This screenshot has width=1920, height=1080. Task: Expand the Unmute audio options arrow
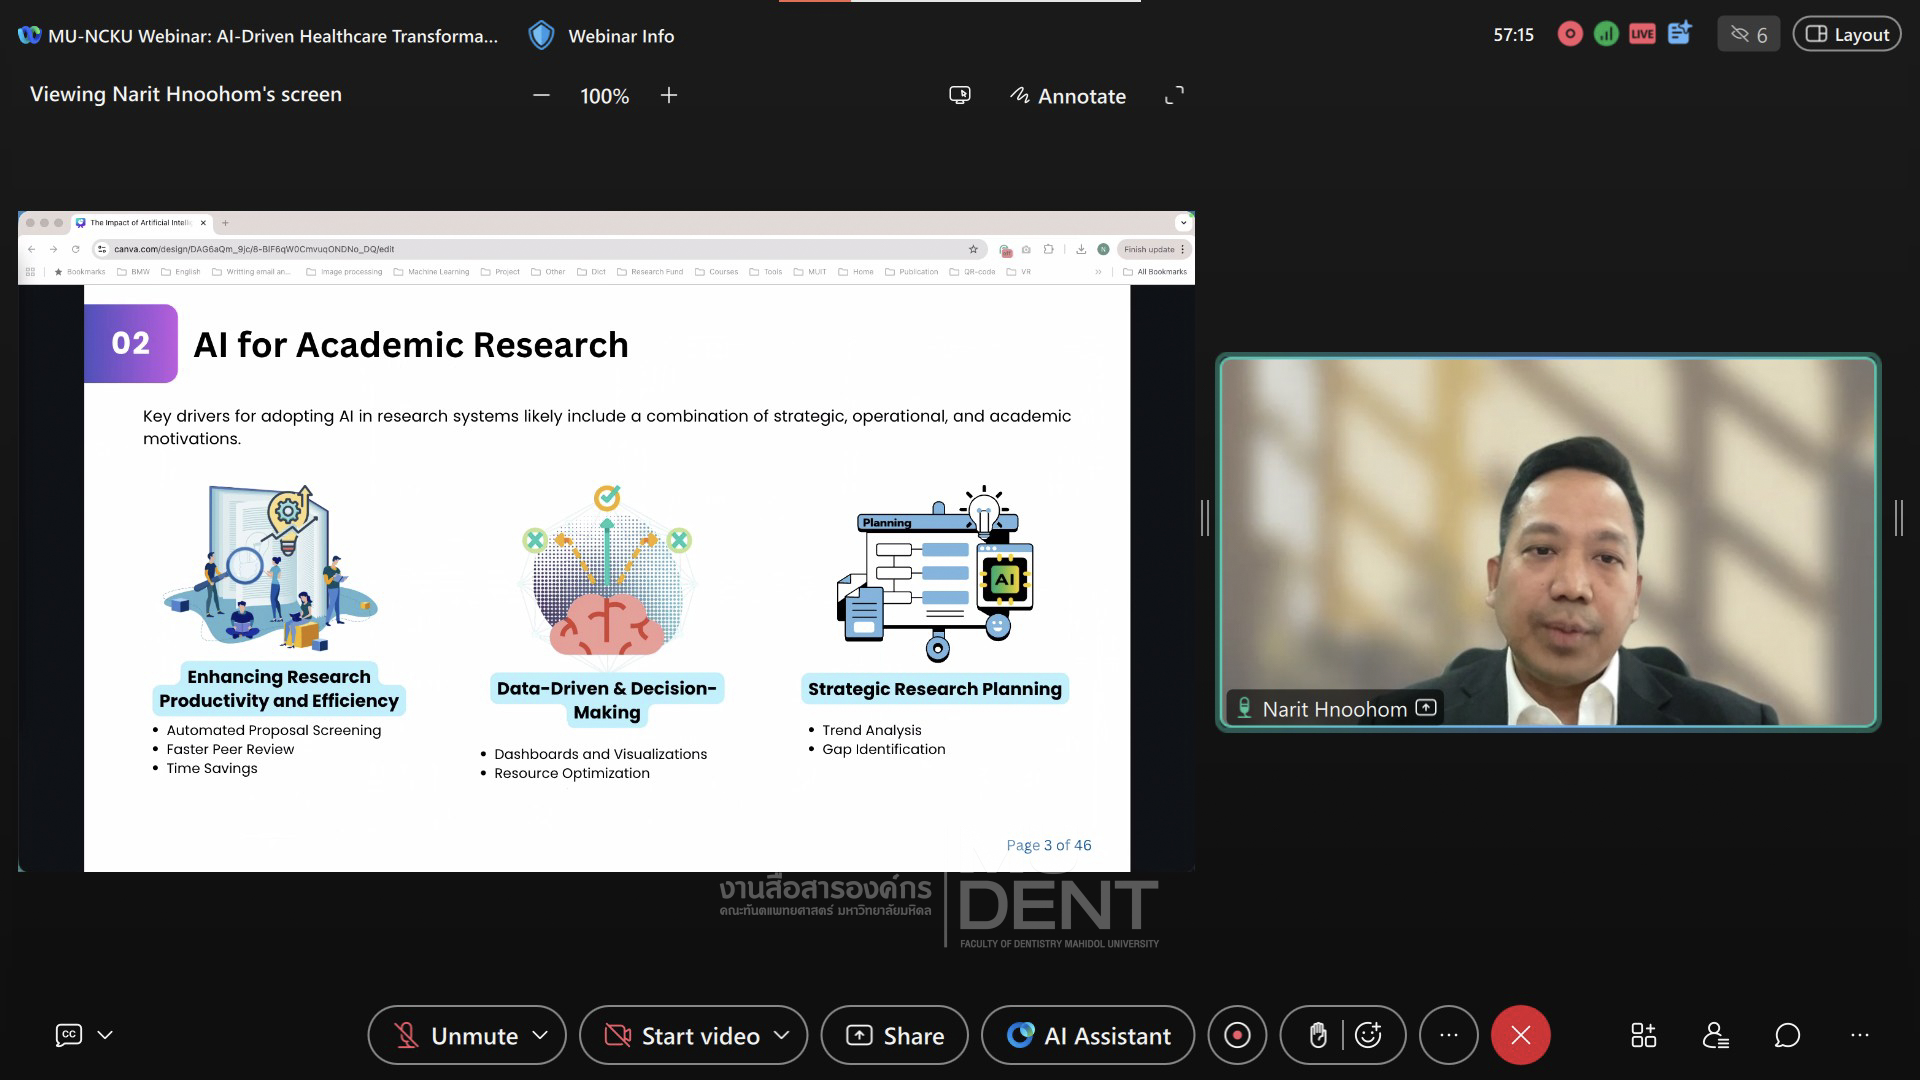[x=541, y=1035]
